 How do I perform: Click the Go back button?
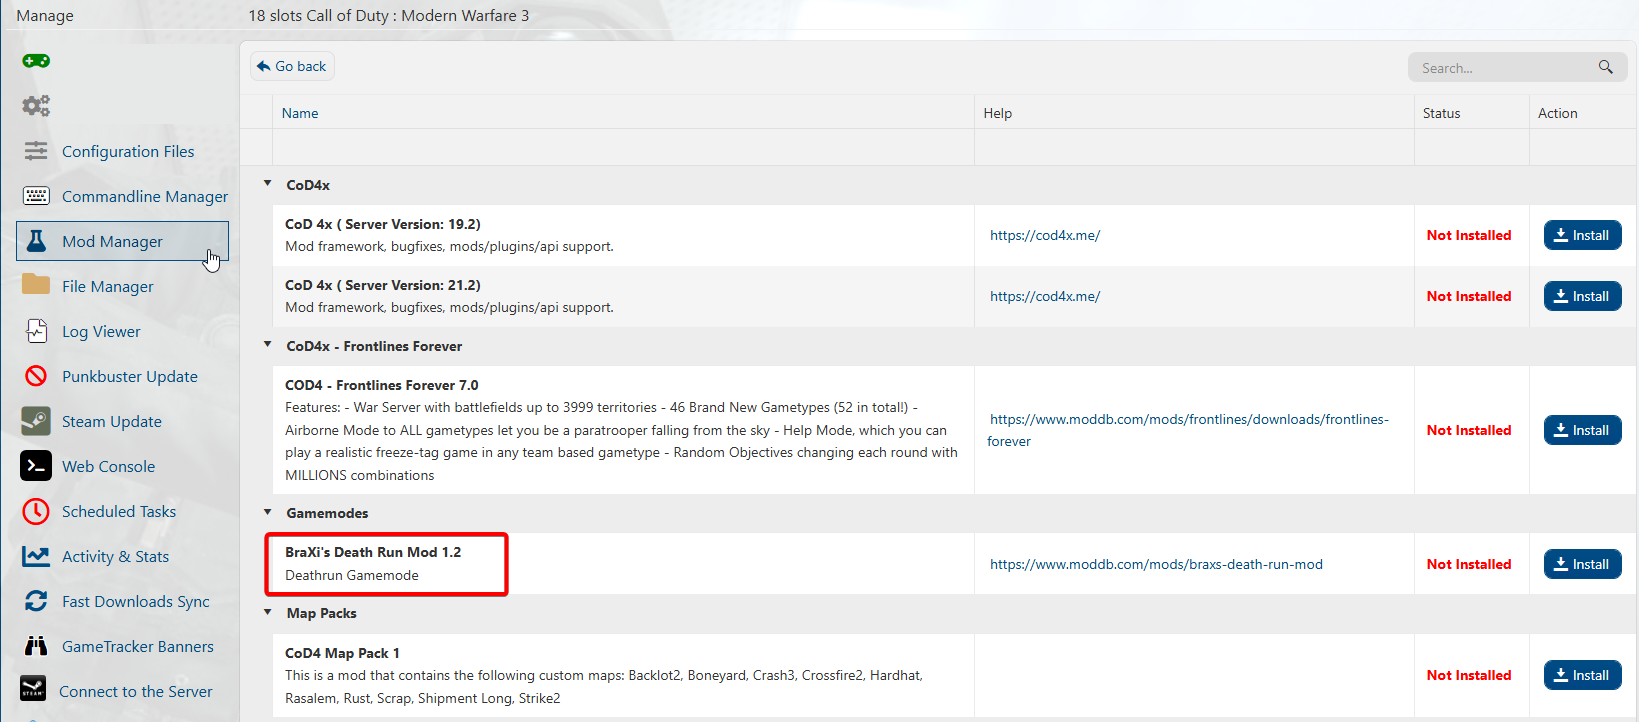click(x=292, y=66)
